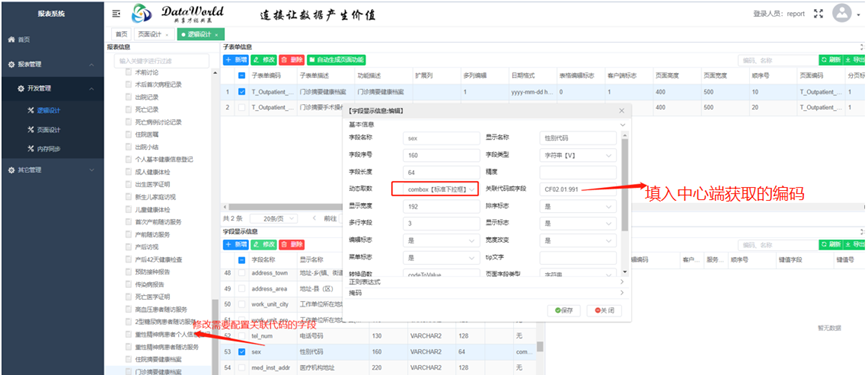Click the DataWorld logo

click(x=178, y=14)
